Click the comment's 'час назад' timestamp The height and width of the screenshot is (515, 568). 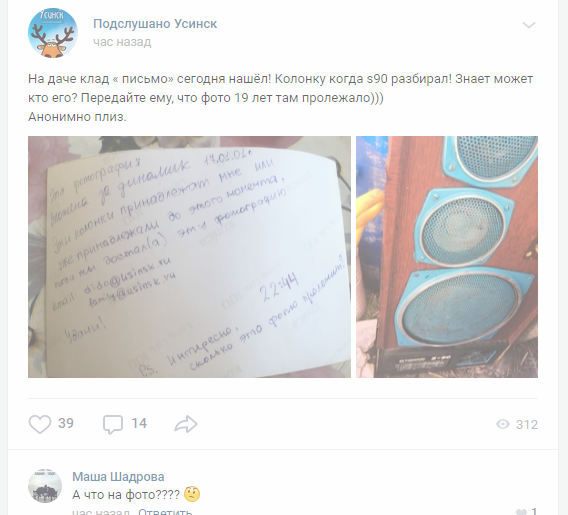click(x=101, y=511)
